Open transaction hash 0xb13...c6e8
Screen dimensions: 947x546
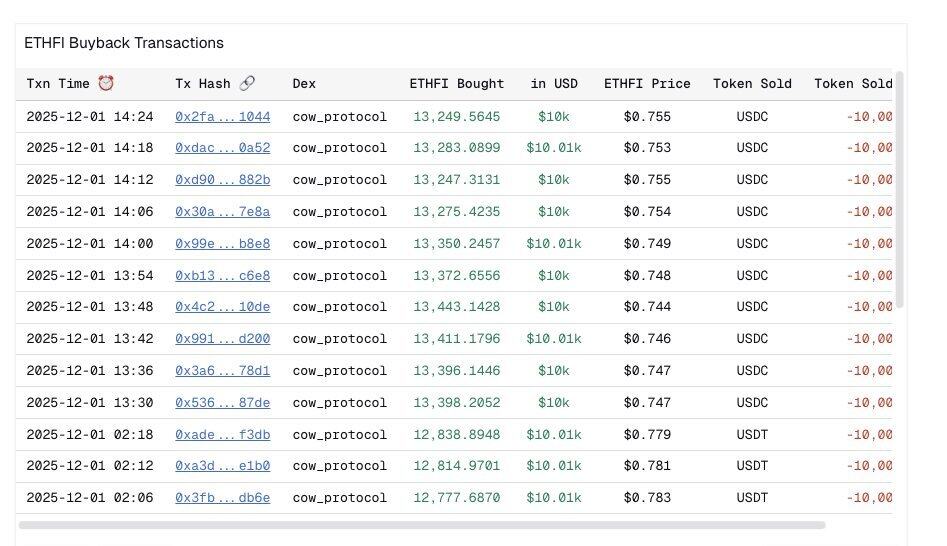222,276
